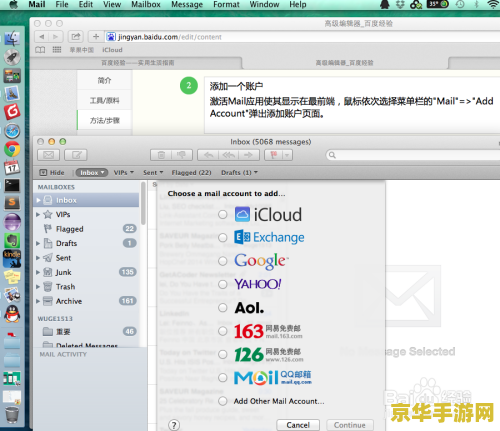This screenshot has height=431, width=500.
Task: Open the Sent favorites dropdown
Action: (x=153, y=173)
